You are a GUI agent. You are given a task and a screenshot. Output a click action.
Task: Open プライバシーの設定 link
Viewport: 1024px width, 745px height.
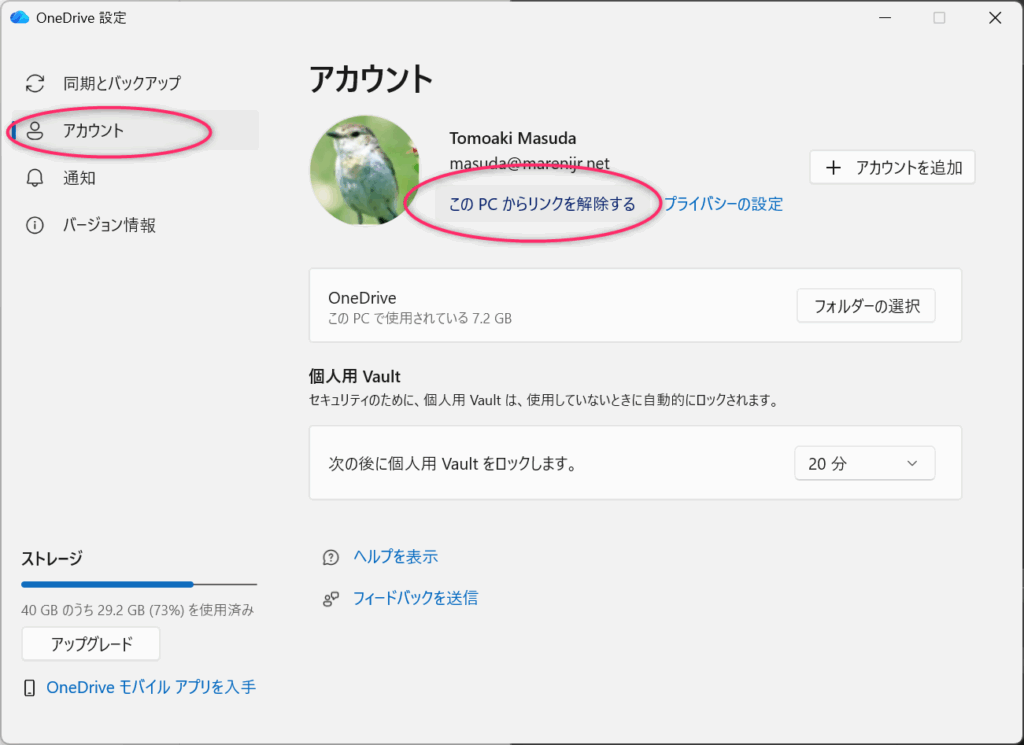click(x=723, y=204)
